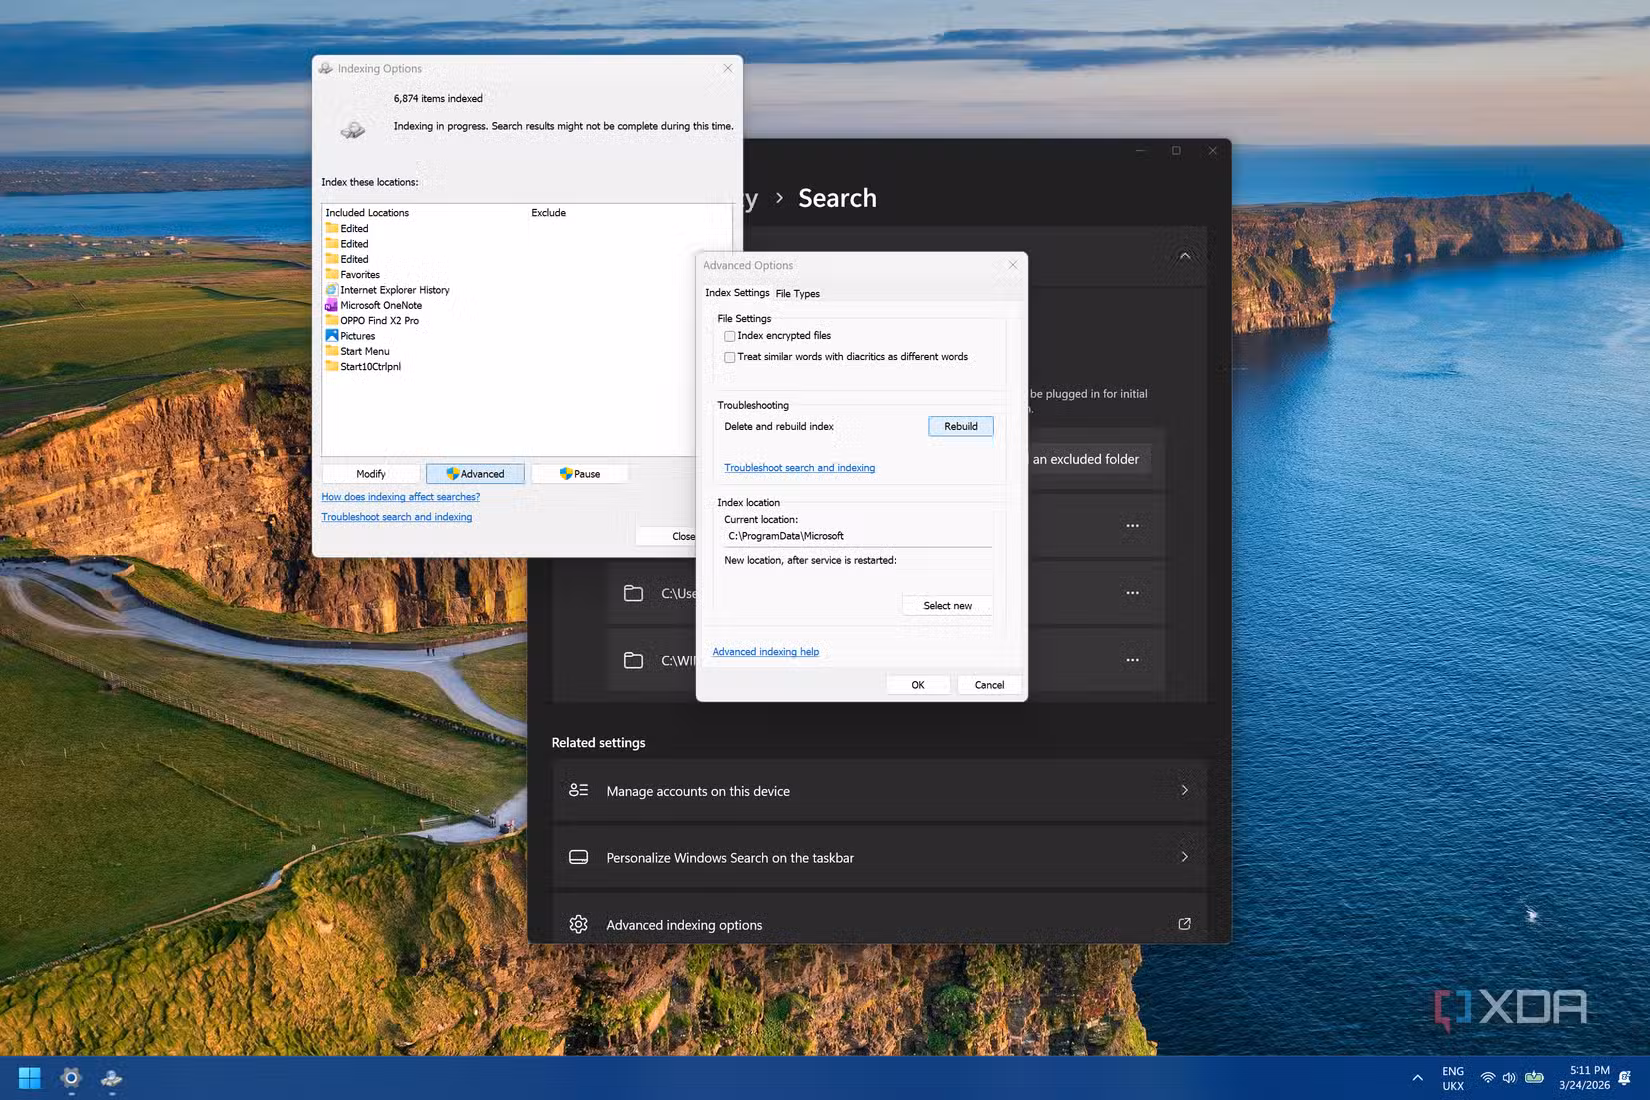Close the Indexing Options dialog via Close button
The width and height of the screenshot is (1650, 1100).
tap(666, 537)
